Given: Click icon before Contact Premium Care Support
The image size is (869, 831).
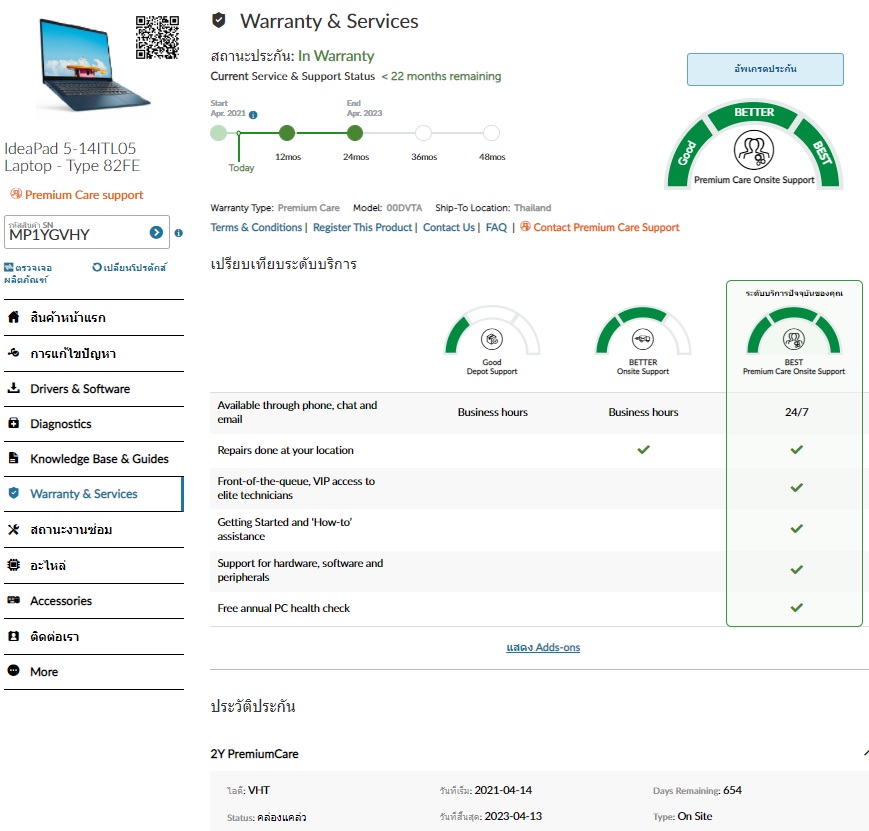Looking at the screenshot, I should [525, 226].
